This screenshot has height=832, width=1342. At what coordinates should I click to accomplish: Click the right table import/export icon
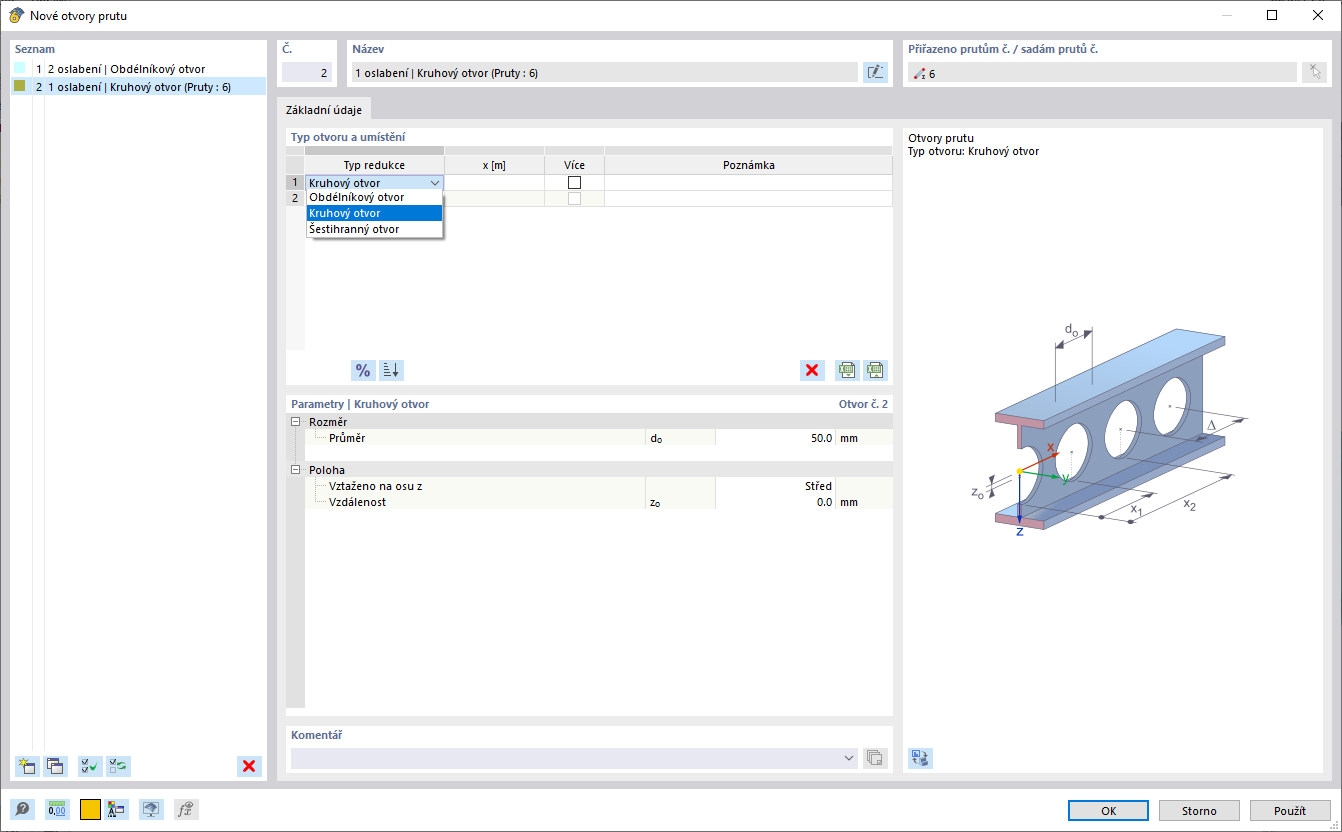pyautogui.click(x=876, y=370)
